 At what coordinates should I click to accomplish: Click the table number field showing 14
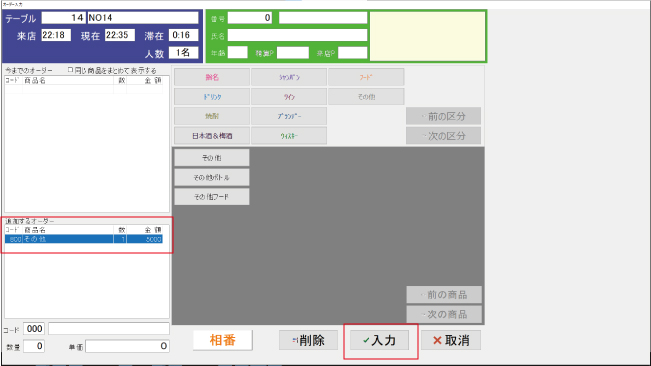tap(64, 18)
